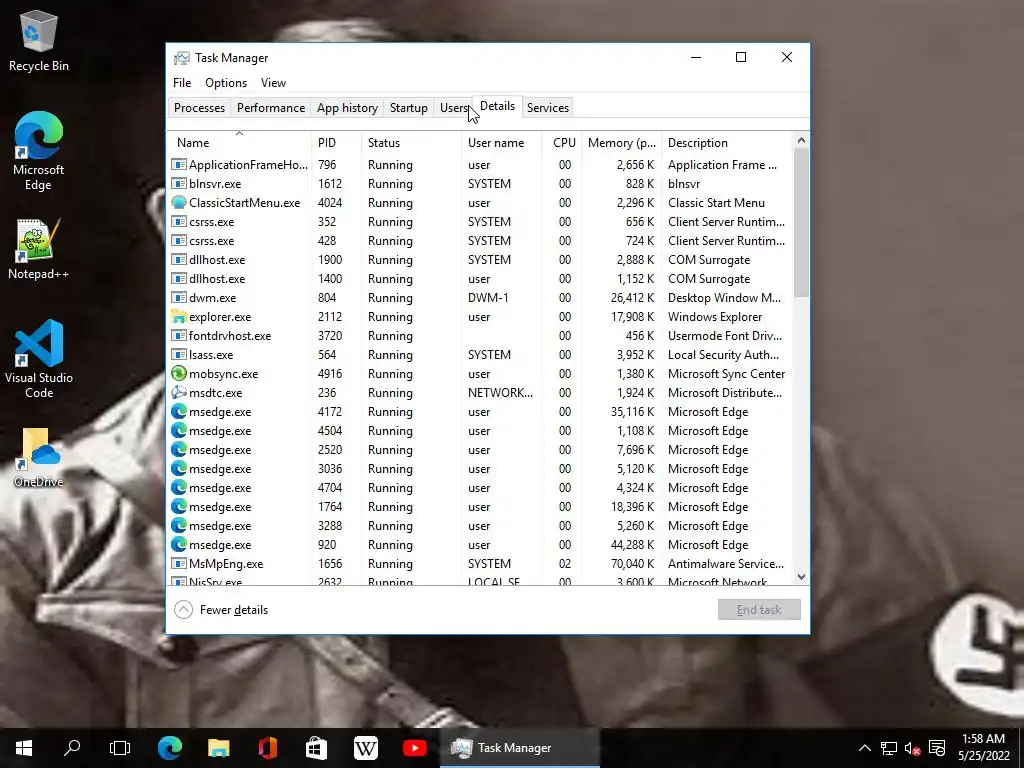Open File Explorer from the taskbar
The width and height of the screenshot is (1024, 768).
coord(219,748)
